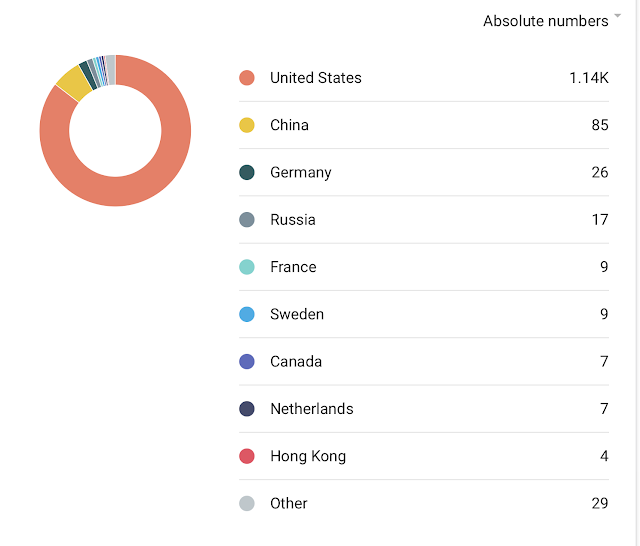Click the China yellow legend dot
Screen dimensions: 640x546
[x=247, y=125]
